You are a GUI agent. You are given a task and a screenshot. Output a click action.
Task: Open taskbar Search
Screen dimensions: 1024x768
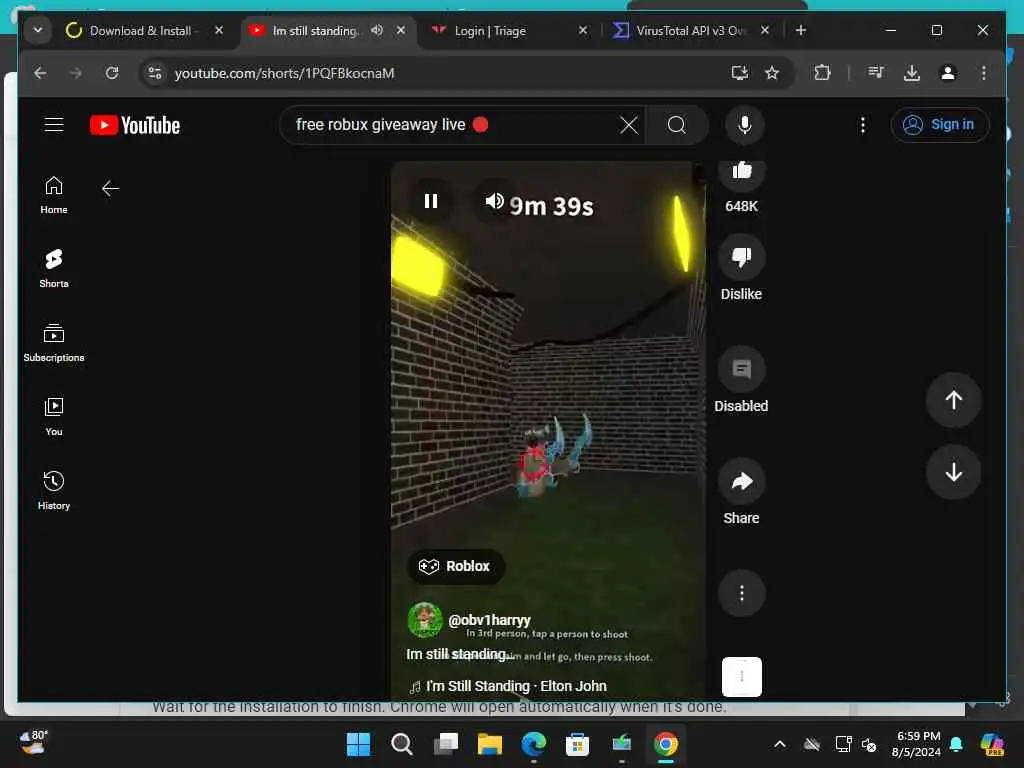(402, 744)
